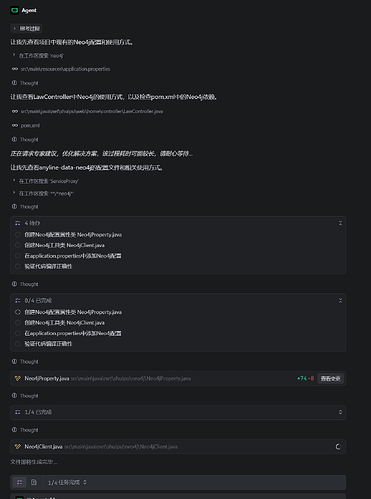Image resolution: width=371 pixels, height=499 pixels.
Task: Expand the 1/4 任务完成 status dropdown
Action: 67,482
